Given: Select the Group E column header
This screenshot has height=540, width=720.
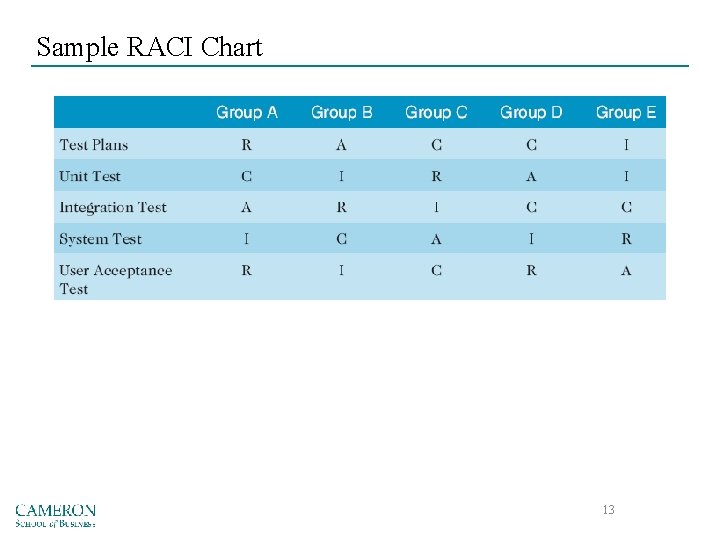Looking at the screenshot, I should pos(626,112).
